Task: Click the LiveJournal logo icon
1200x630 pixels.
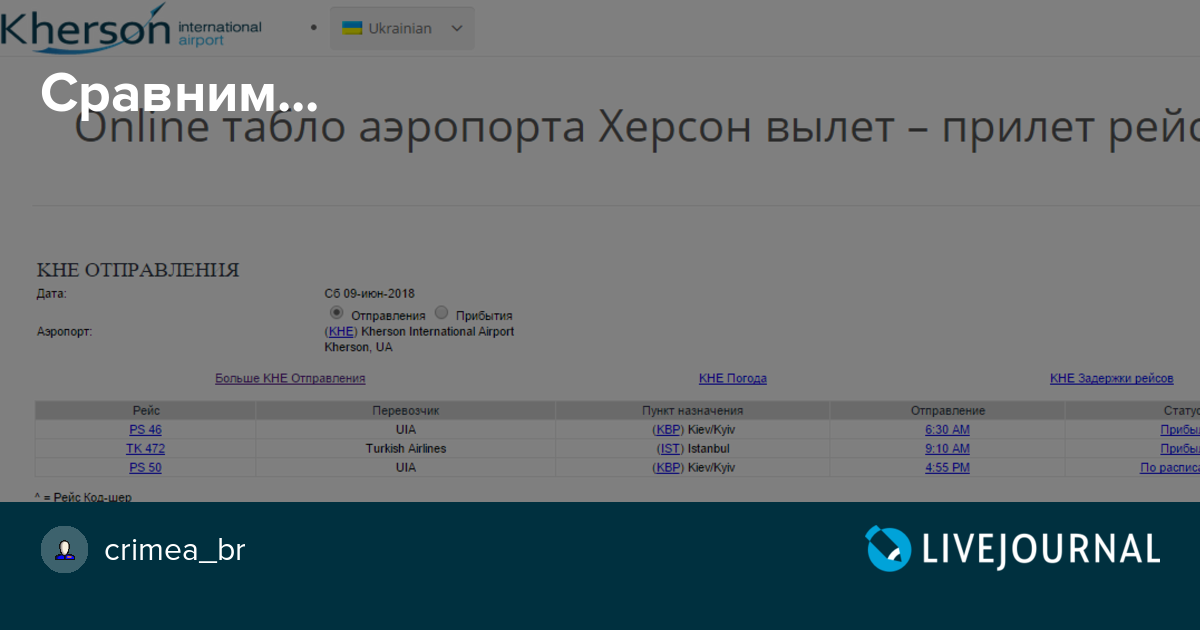Action: [x=888, y=549]
